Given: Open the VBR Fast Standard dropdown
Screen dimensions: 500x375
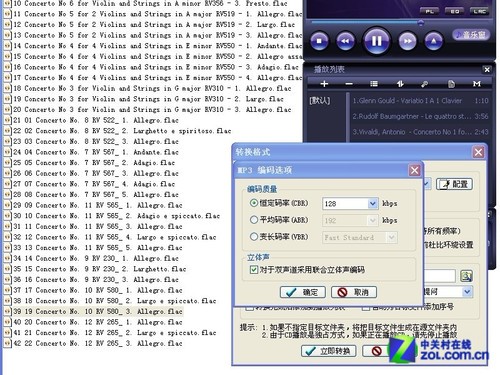Looking at the screenshot, I should point(392,237).
